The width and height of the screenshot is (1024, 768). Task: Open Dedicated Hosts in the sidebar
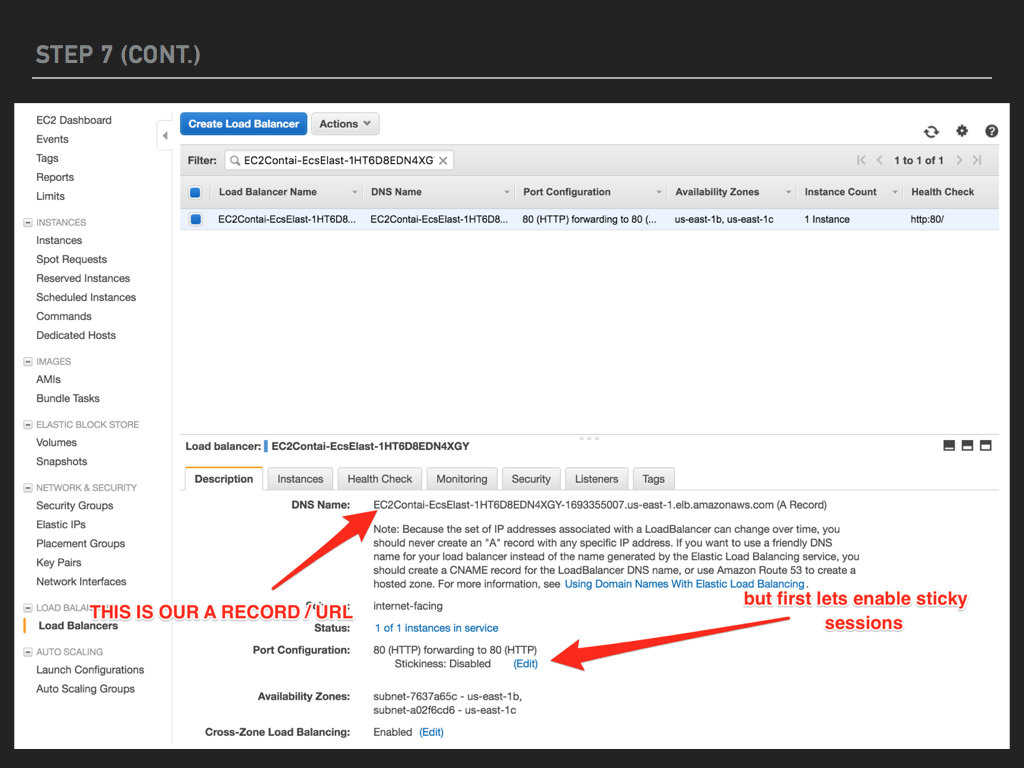pyautogui.click(x=76, y=335)
